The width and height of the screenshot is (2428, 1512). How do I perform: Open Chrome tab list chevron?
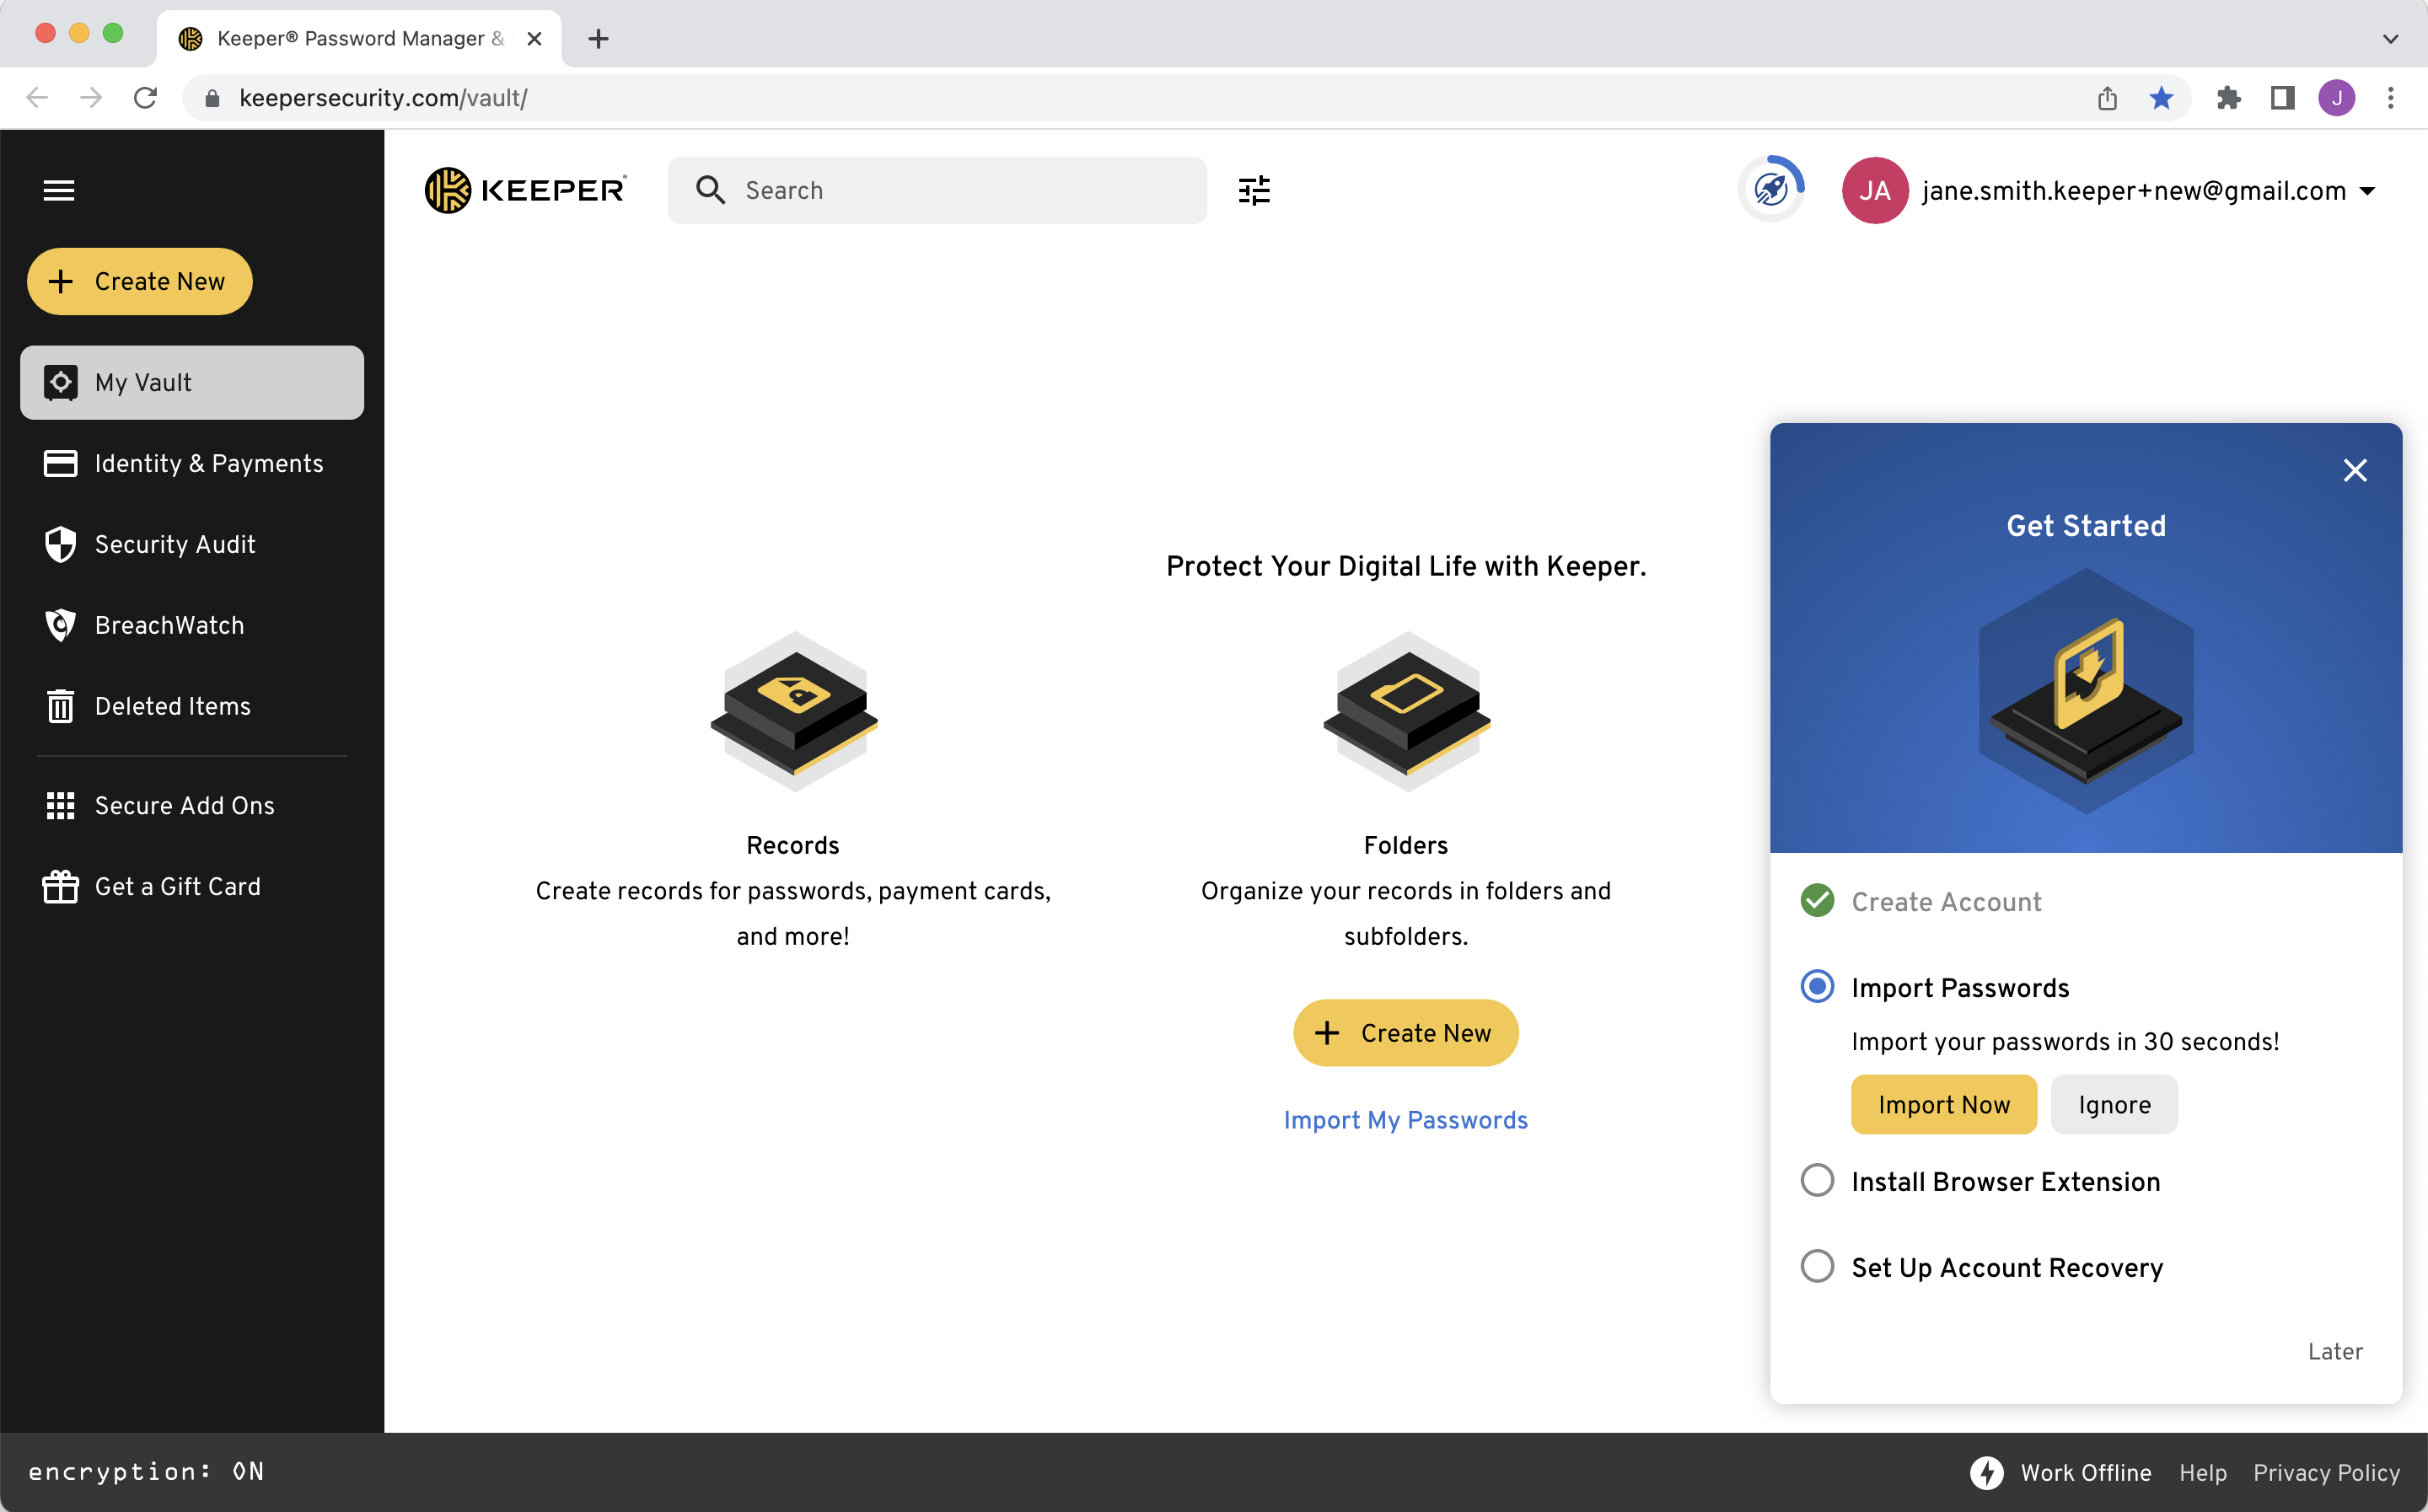pos(2390,39)
